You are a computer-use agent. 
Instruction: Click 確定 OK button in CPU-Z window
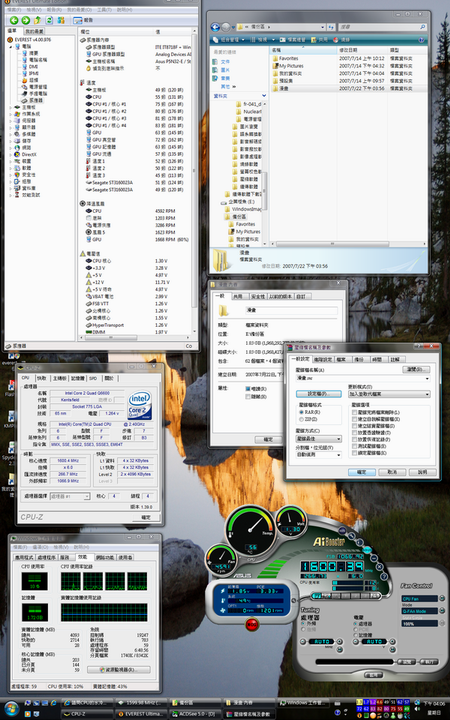(145, 517)
